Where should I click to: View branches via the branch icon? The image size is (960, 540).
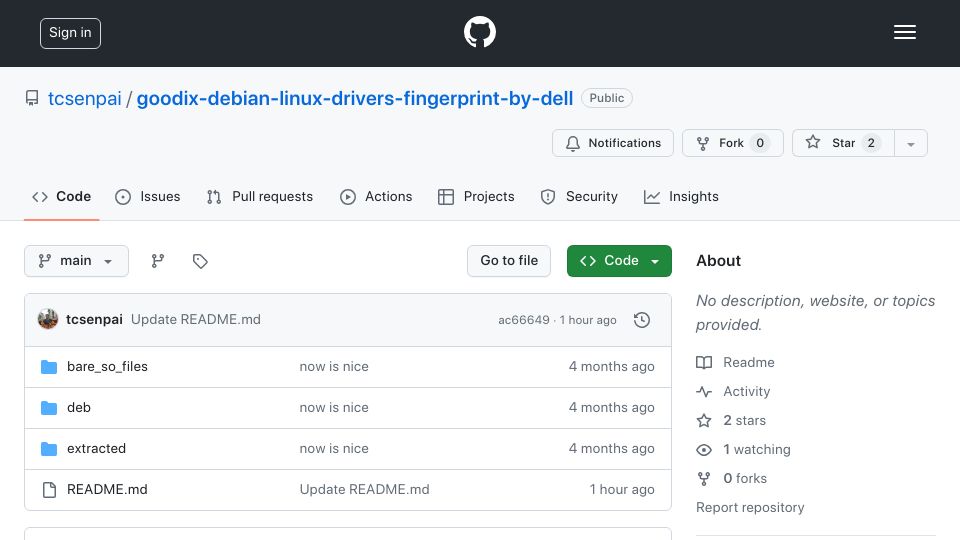pyautogui.click(x=158, y=261)
